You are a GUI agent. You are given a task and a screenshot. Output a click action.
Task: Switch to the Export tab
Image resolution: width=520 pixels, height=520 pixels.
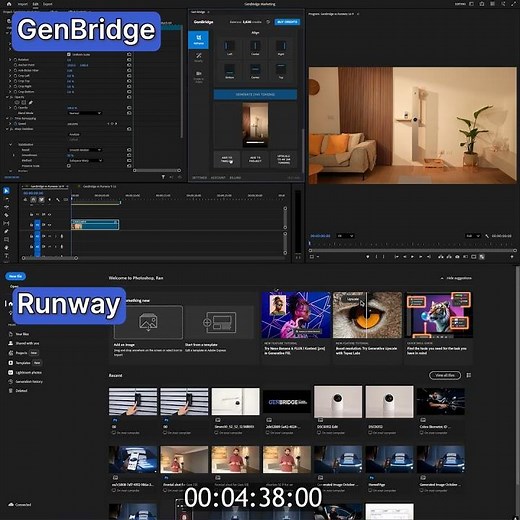pos(48,4)
